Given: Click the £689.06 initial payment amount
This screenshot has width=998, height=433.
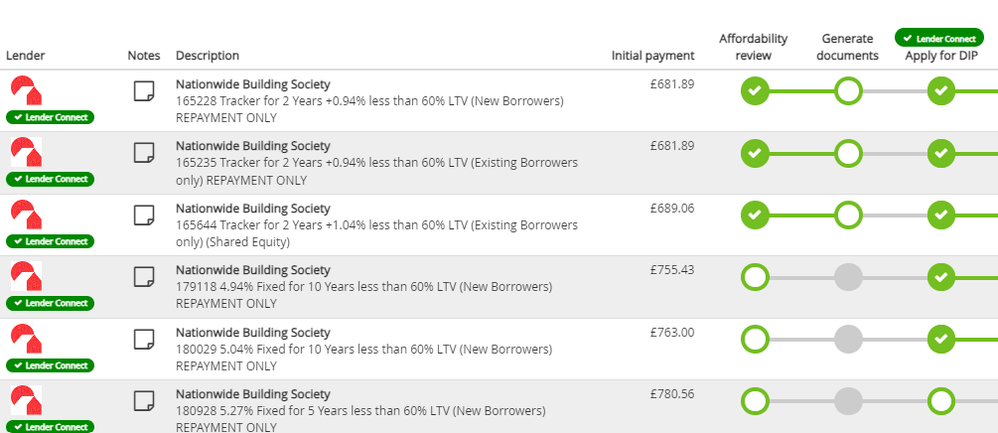Looking at the screenshot, I should pos(672,208).
